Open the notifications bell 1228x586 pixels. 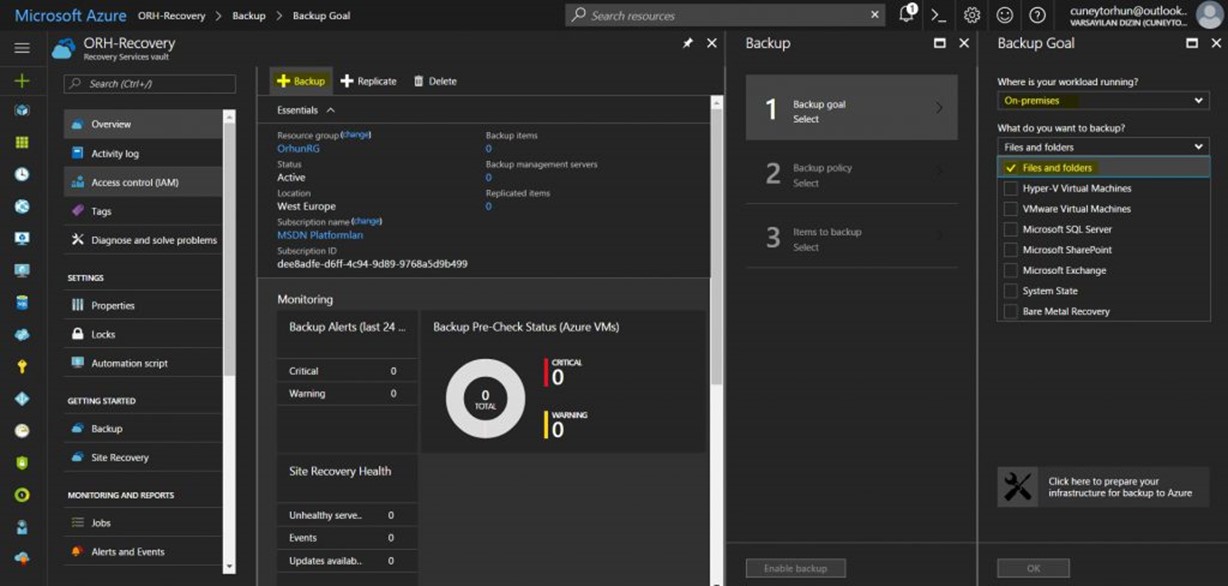click(907, 14)
